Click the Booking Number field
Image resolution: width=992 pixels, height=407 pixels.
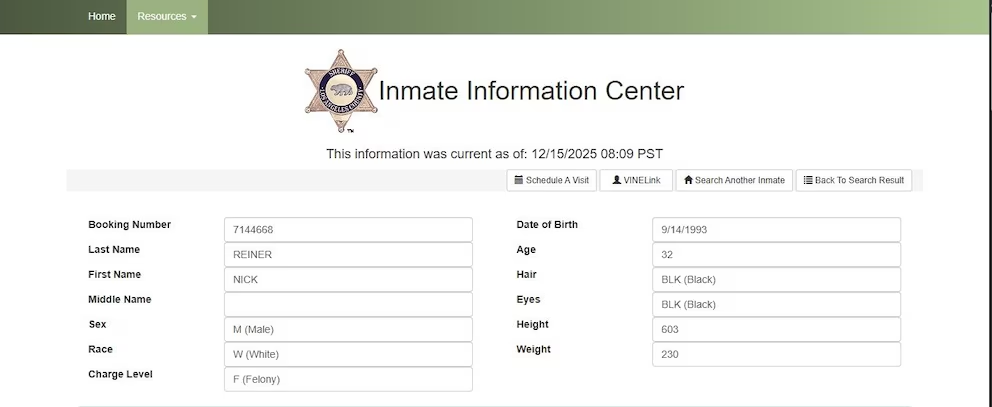coord(348,230)
